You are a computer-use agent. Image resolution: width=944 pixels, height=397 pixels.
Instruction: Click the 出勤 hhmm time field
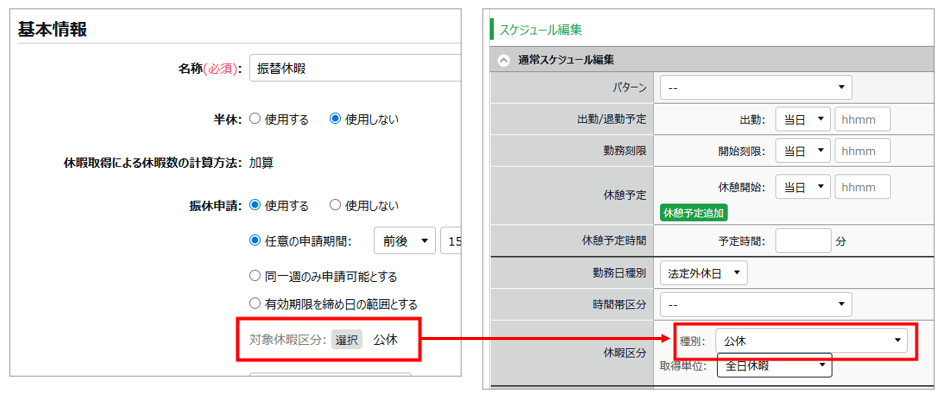click(863, 119)
